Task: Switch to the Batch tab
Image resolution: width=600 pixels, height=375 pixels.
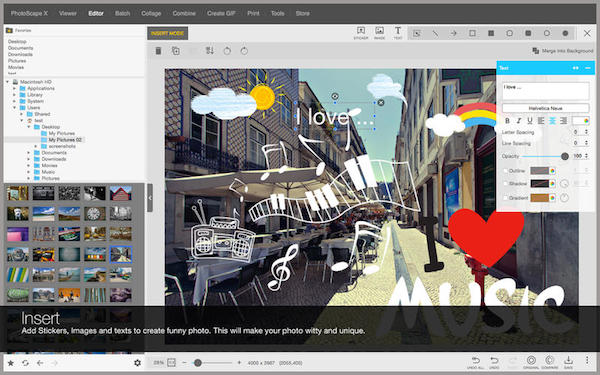Action: click(122, 13)
